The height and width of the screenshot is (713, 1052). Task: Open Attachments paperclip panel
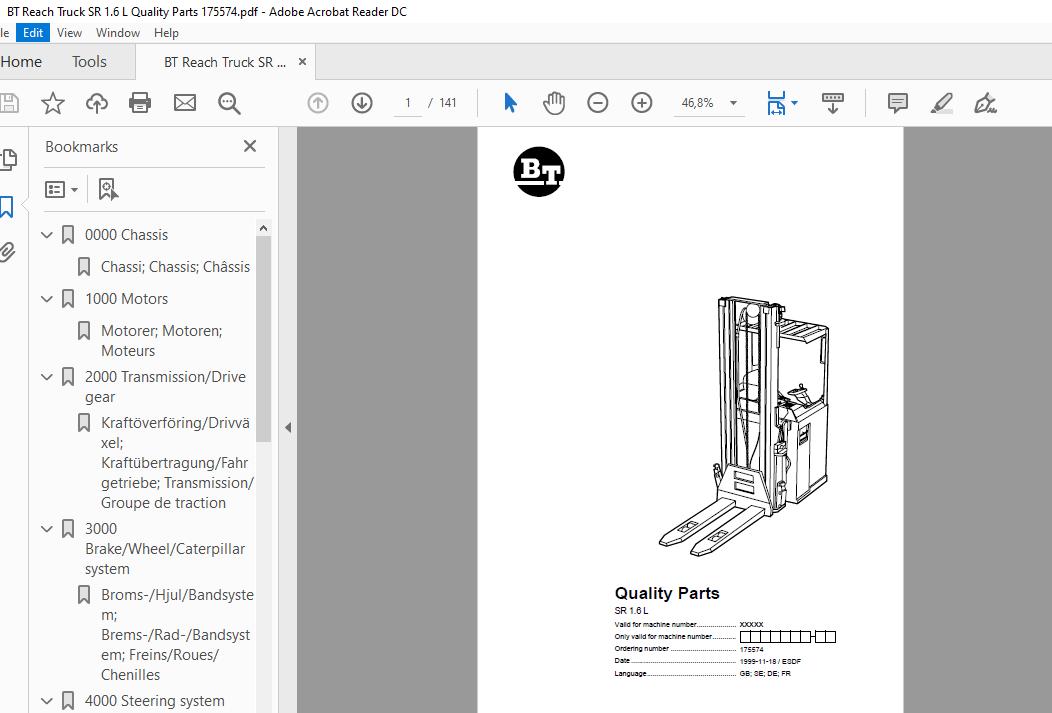click(x=7, y=252)
